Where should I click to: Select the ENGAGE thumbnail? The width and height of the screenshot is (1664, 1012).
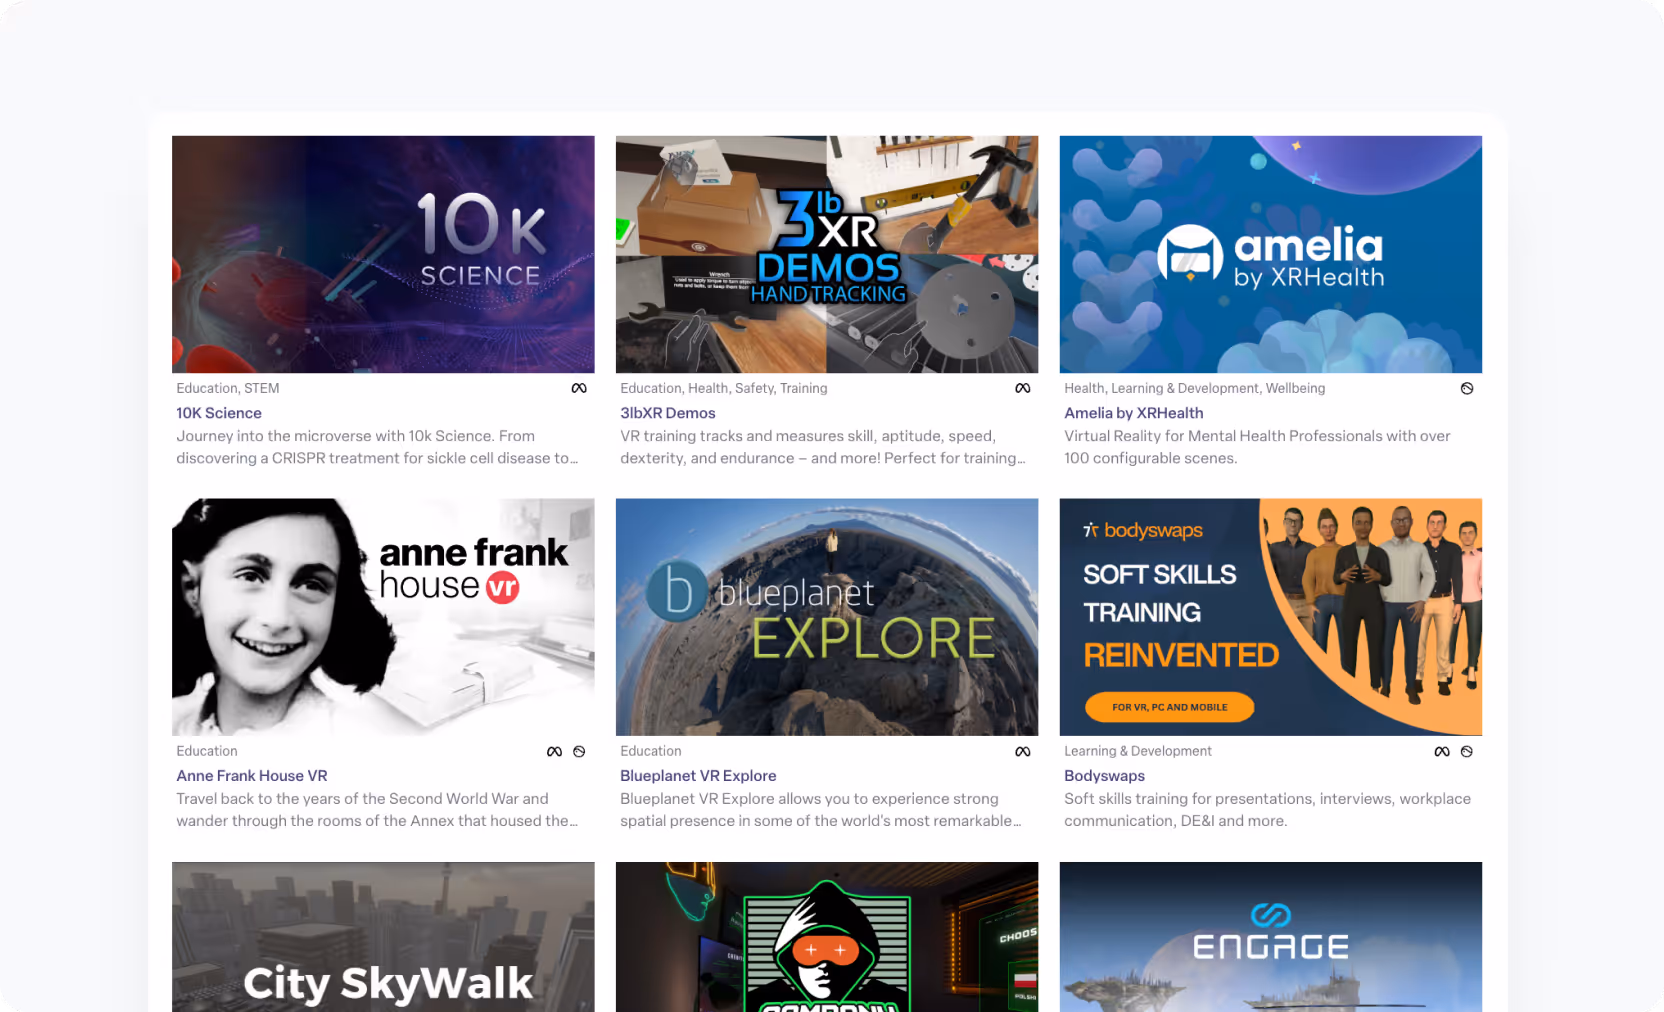tap(1271, 937)
